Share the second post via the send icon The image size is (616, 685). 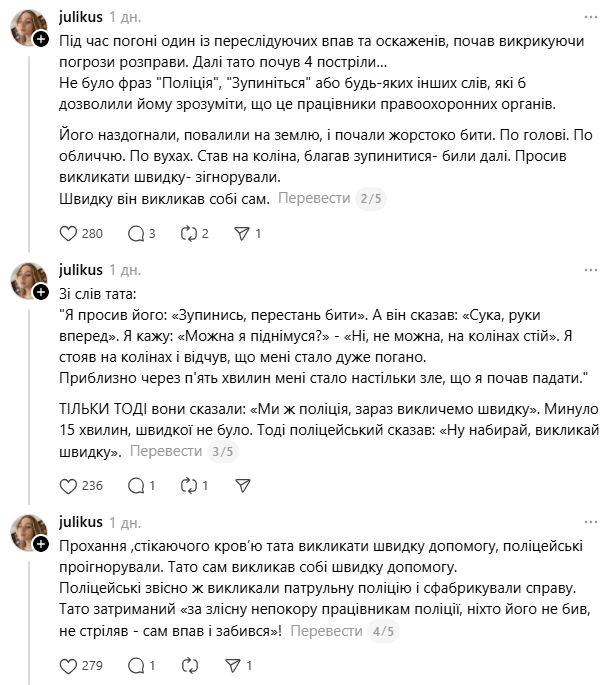click(241, 486)
